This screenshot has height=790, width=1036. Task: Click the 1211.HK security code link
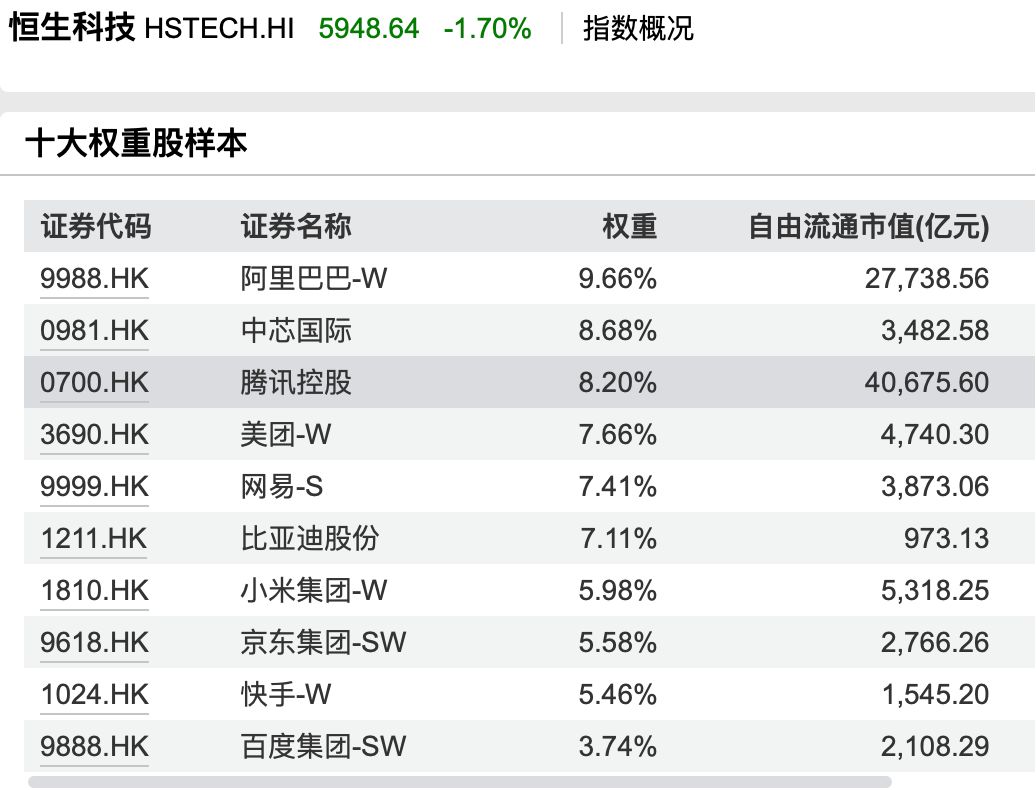[x=94, y=538]
